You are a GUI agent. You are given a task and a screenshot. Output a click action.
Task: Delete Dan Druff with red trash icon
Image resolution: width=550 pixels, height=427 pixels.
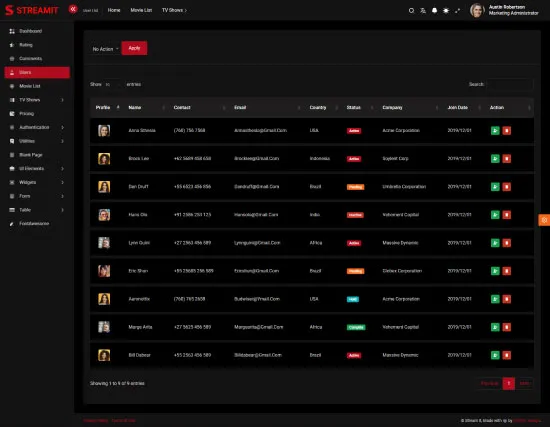[507, 187]
